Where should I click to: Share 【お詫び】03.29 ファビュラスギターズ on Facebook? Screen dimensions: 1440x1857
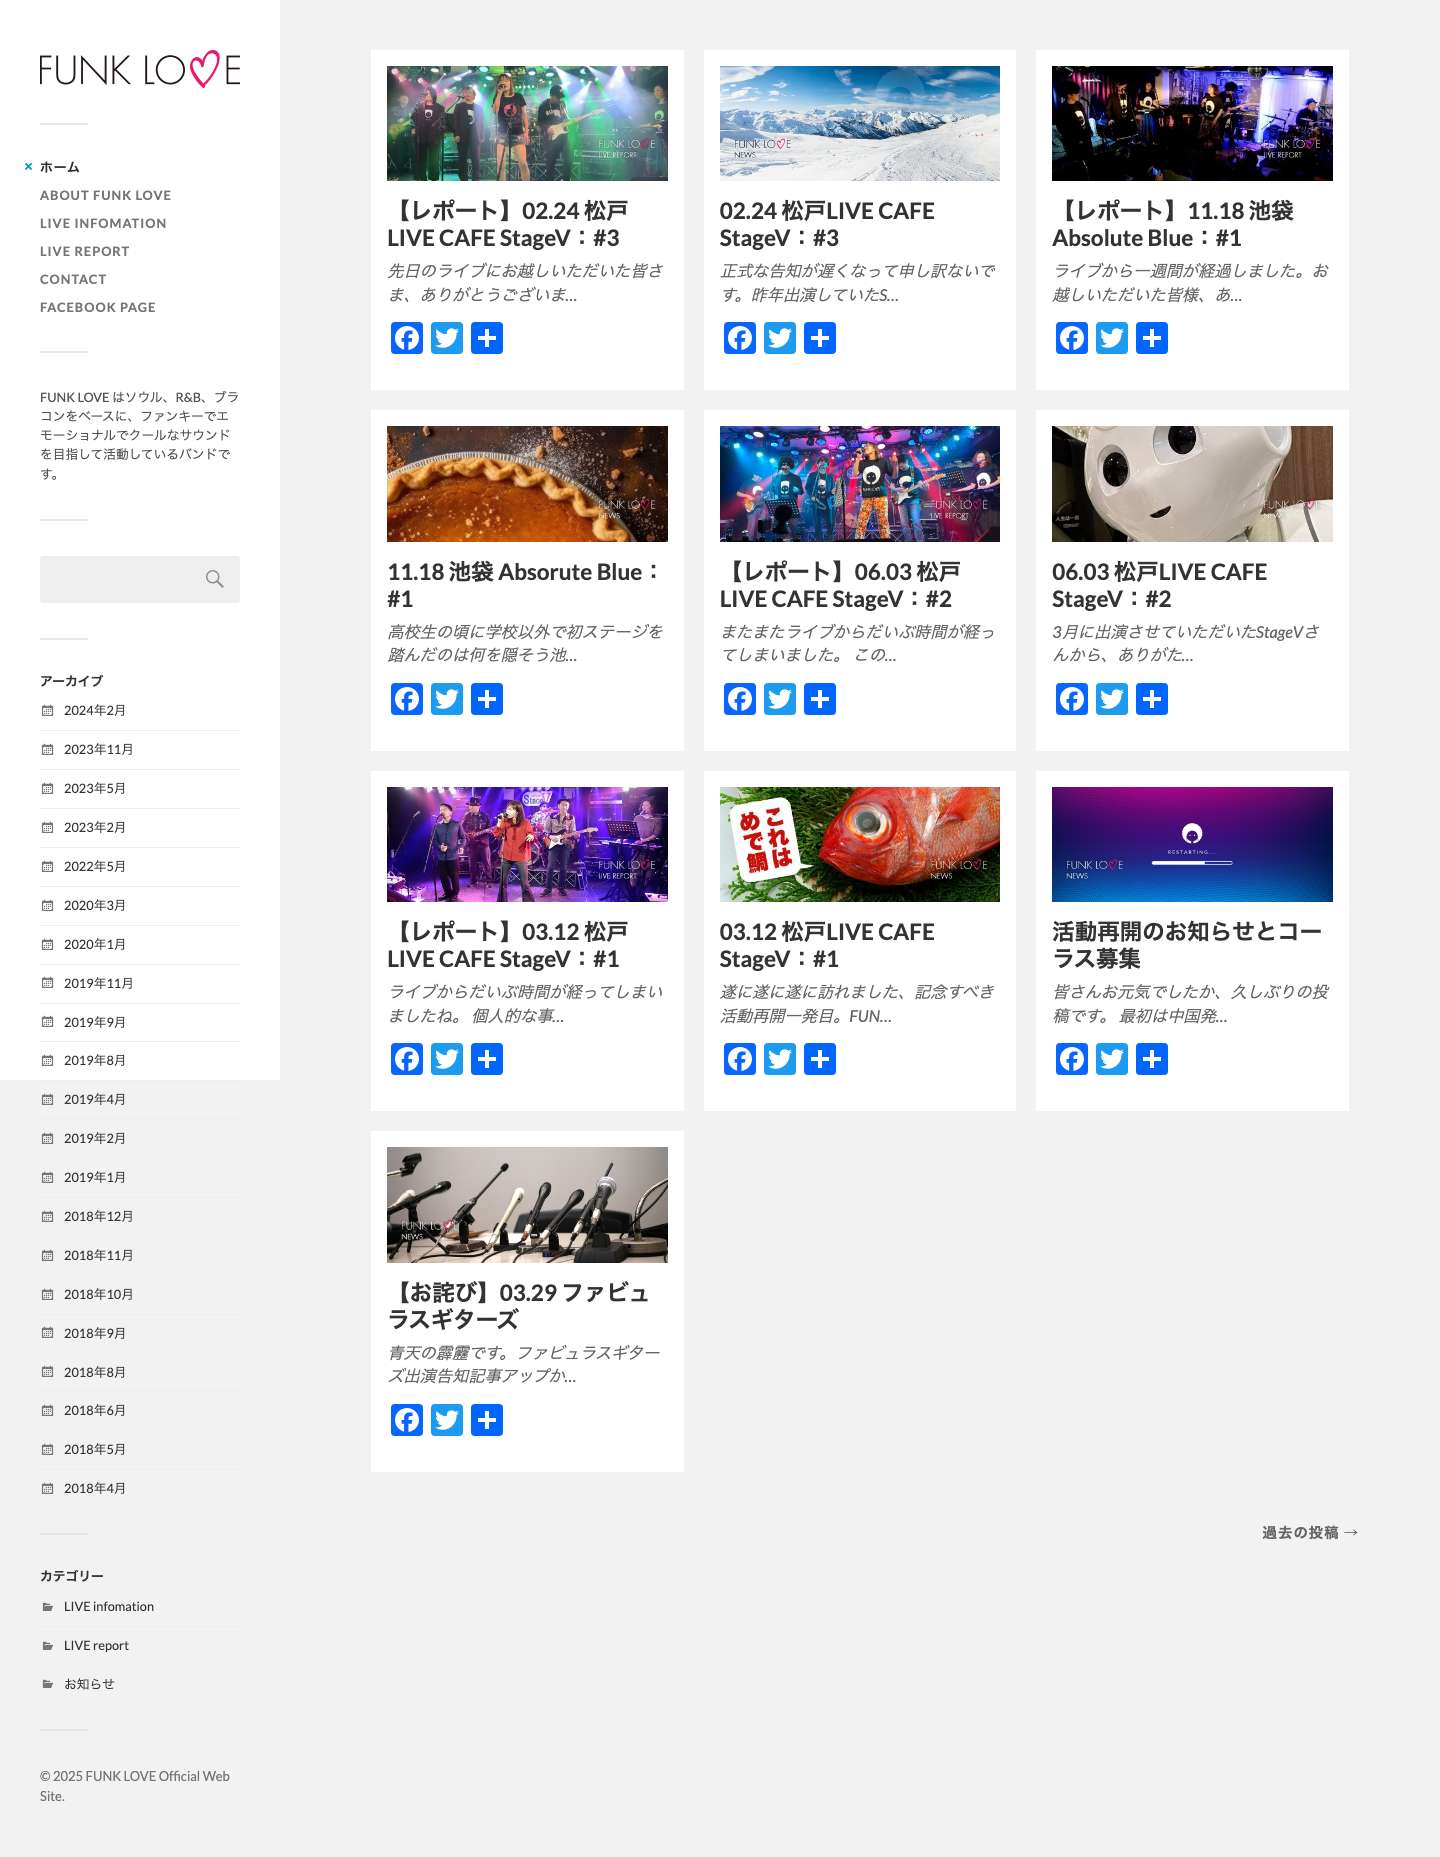coord(407,1420)
